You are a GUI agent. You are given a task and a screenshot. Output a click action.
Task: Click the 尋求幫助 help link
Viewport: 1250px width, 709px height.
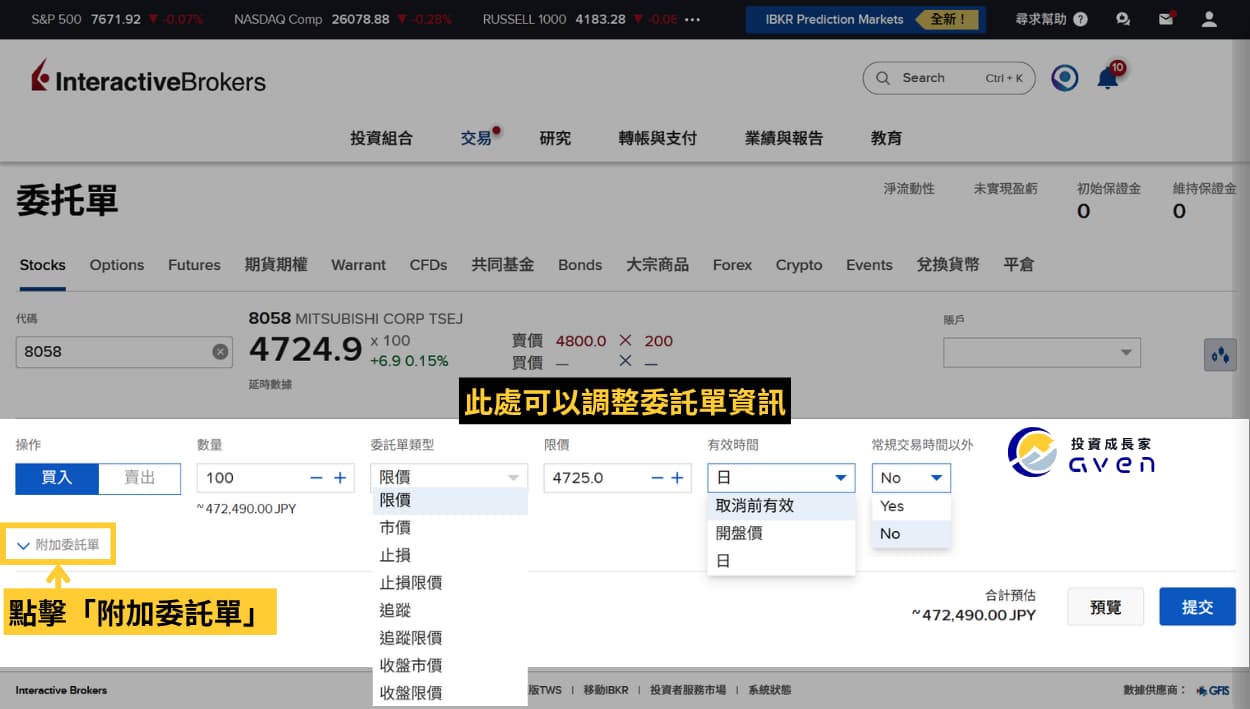[x=1041, y=19]
